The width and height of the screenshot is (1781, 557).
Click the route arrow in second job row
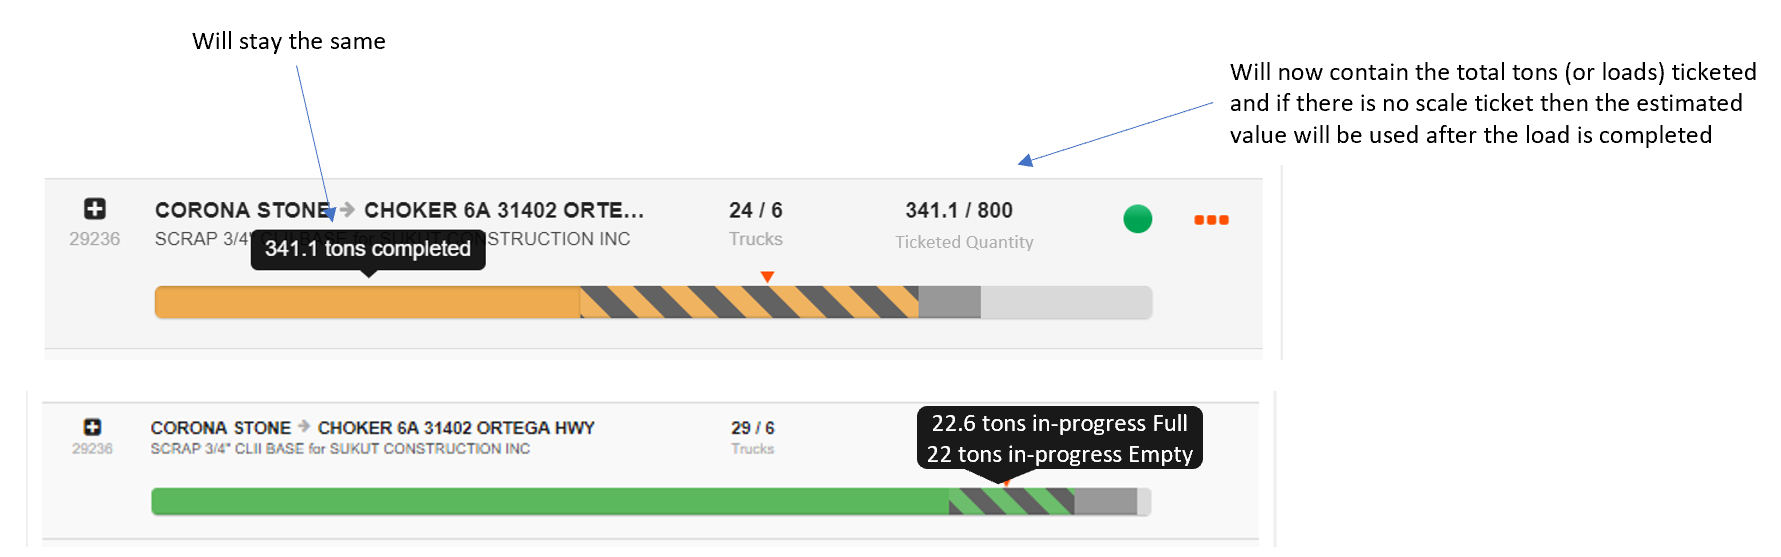pyautogui.click(x=304, y=426)
